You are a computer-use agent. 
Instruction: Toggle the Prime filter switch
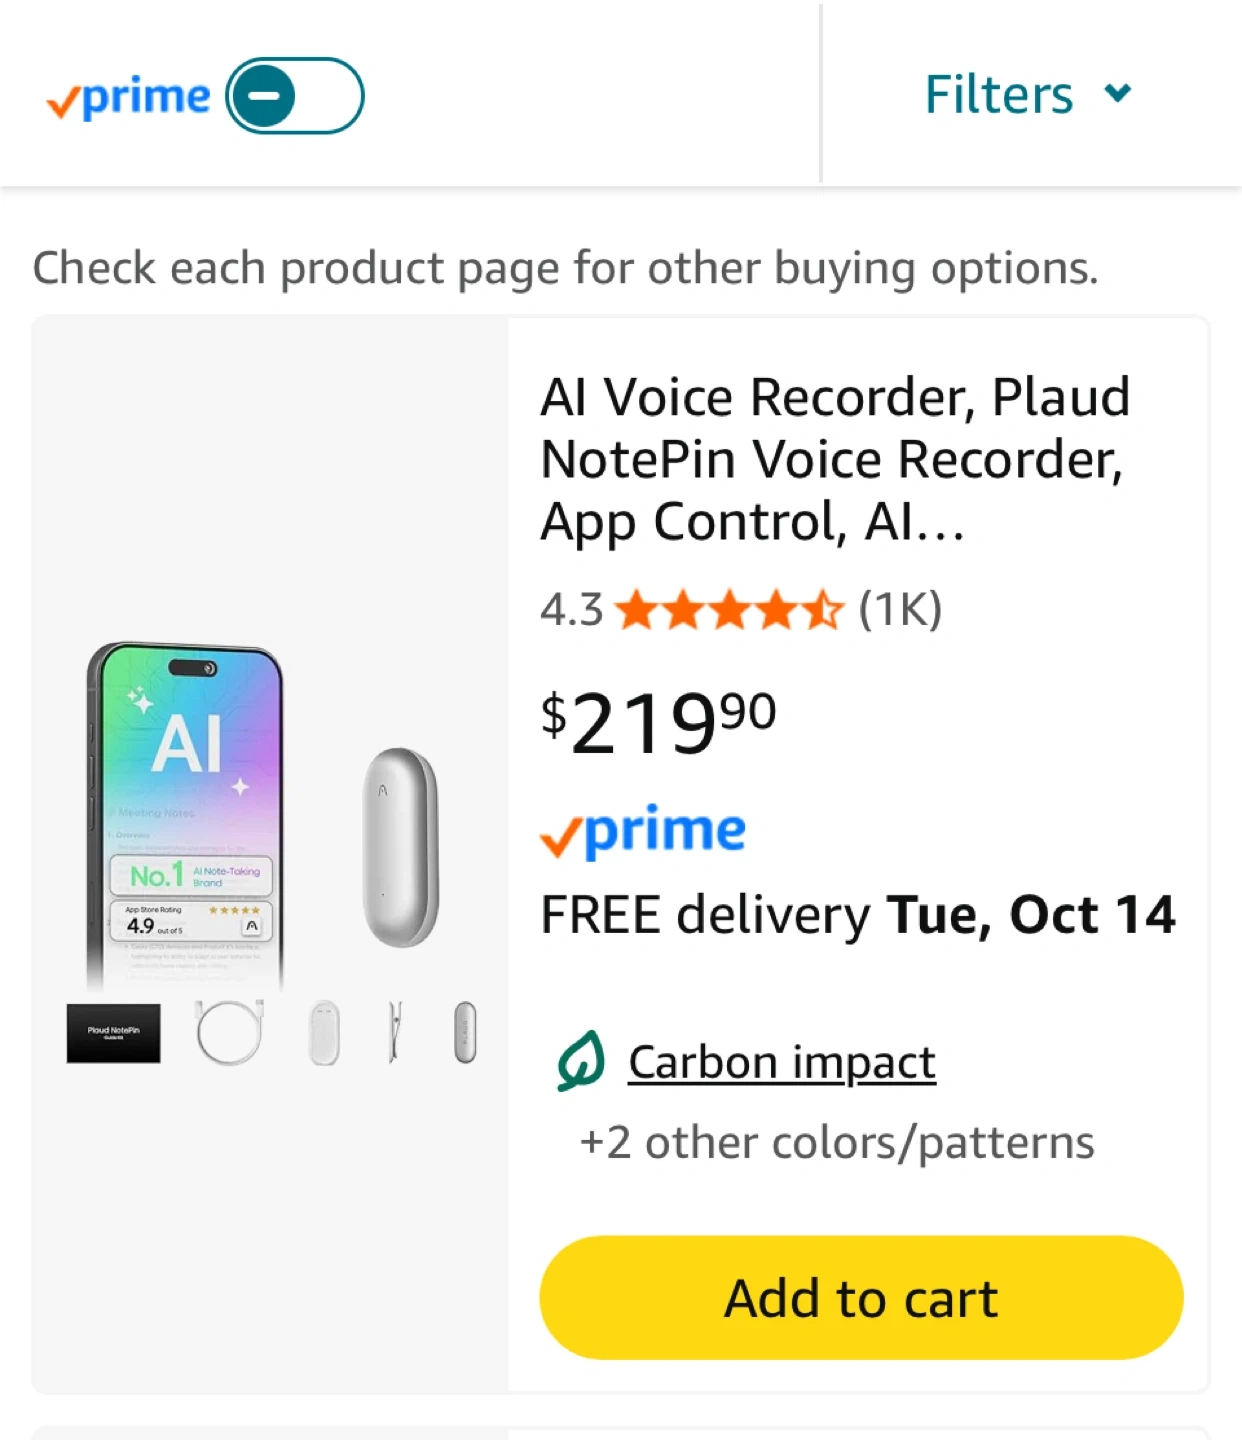(294, 96)
